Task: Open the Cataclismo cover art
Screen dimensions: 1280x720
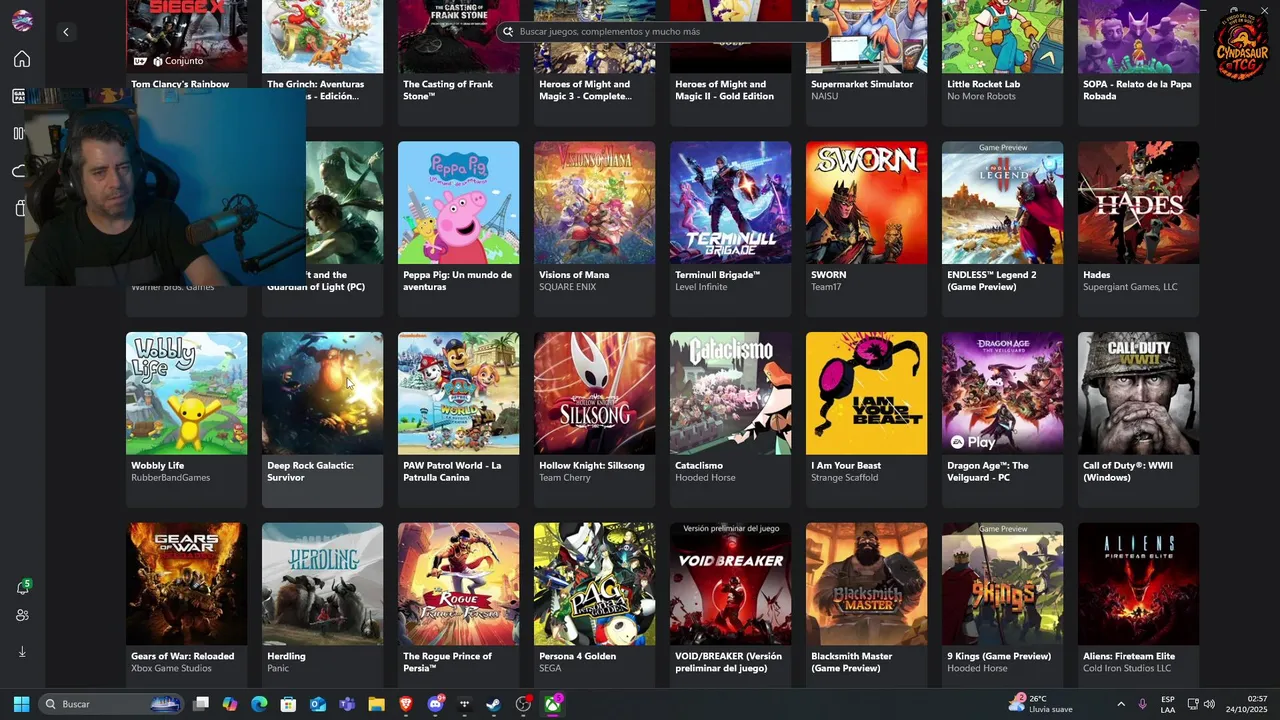Action: [x=730, y=393]
